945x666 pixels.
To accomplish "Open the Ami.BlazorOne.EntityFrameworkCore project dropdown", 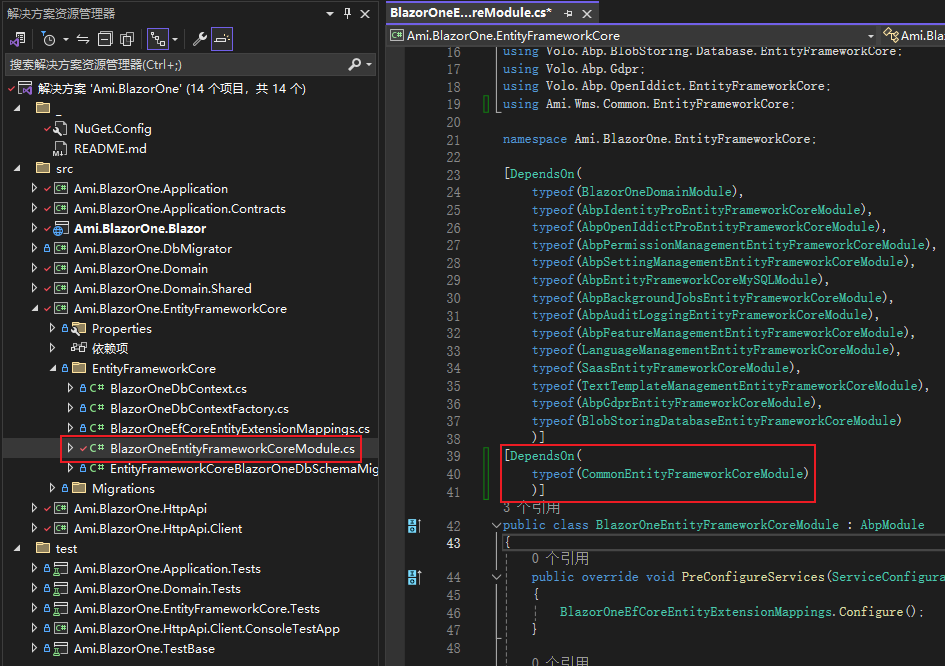I will point(870,36).
